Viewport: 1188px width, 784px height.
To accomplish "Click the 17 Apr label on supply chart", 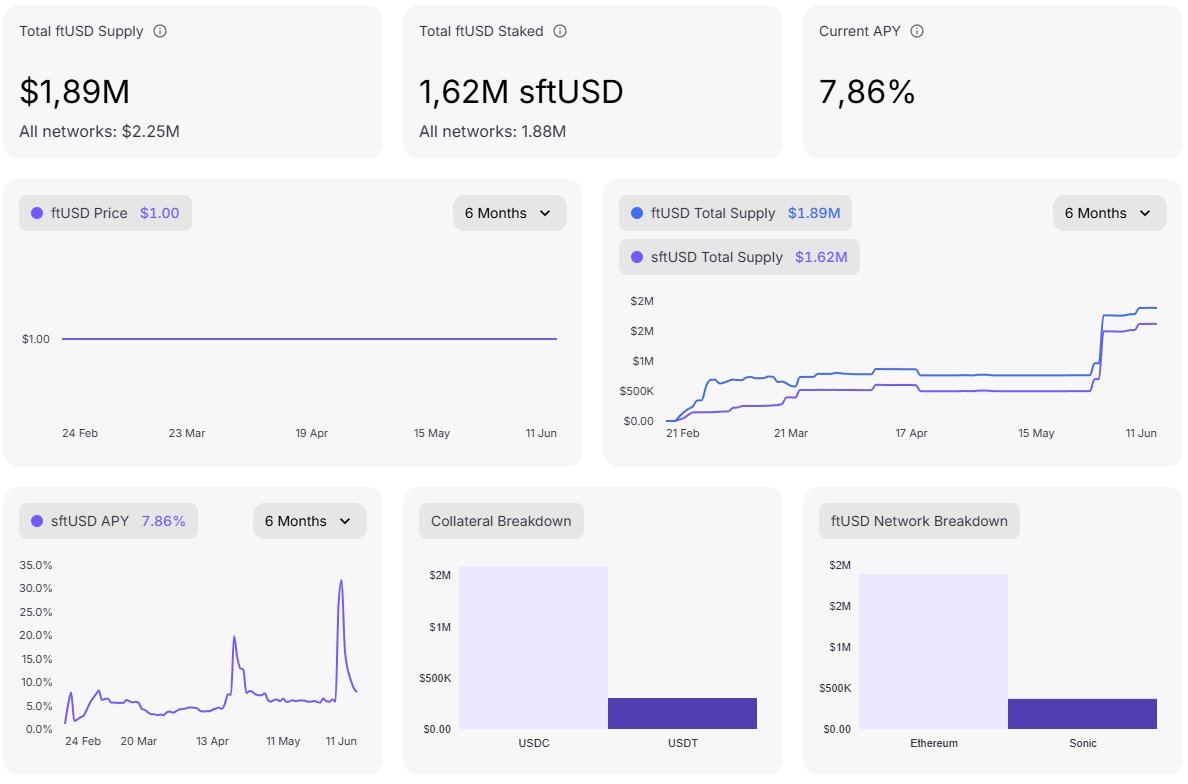I will (911, 433).
